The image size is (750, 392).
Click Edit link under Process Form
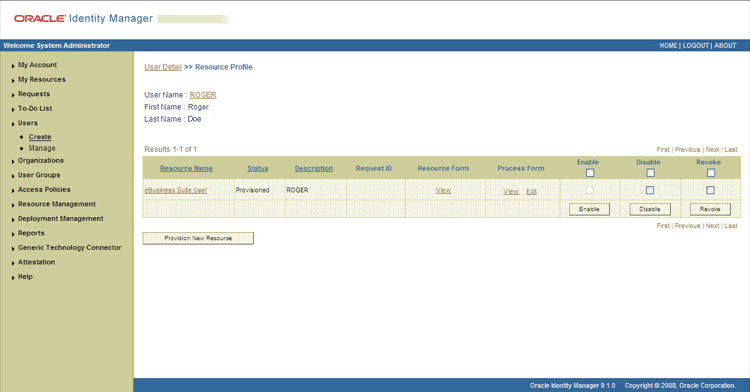pos(531,191)
